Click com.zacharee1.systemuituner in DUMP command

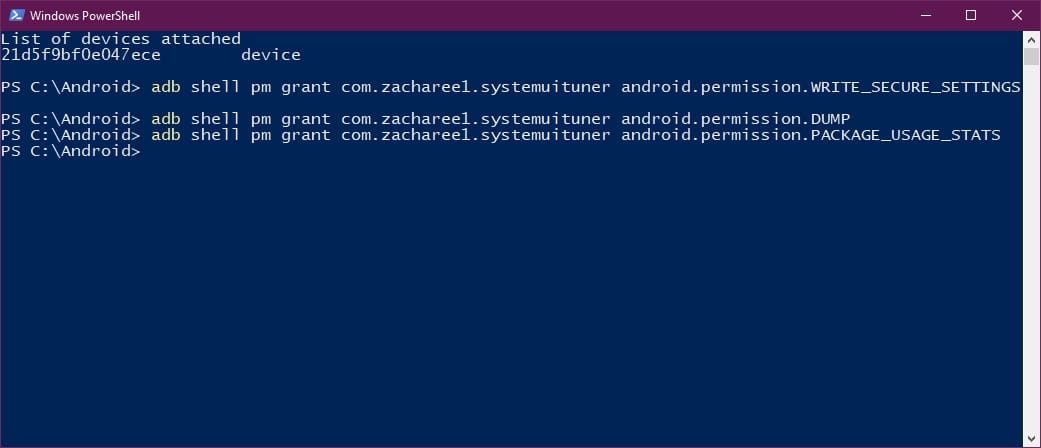pyautogui.click(x=475, y=119)
